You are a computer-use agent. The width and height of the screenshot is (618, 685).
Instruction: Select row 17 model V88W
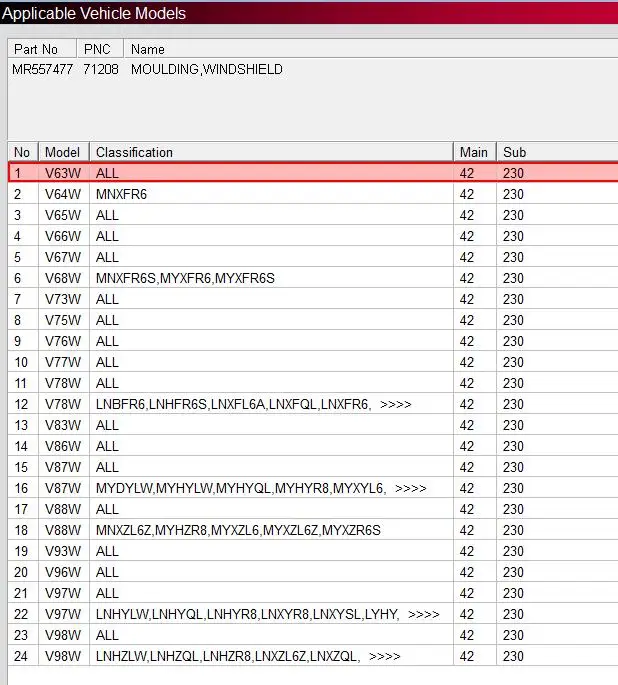(x=63, y=509)
